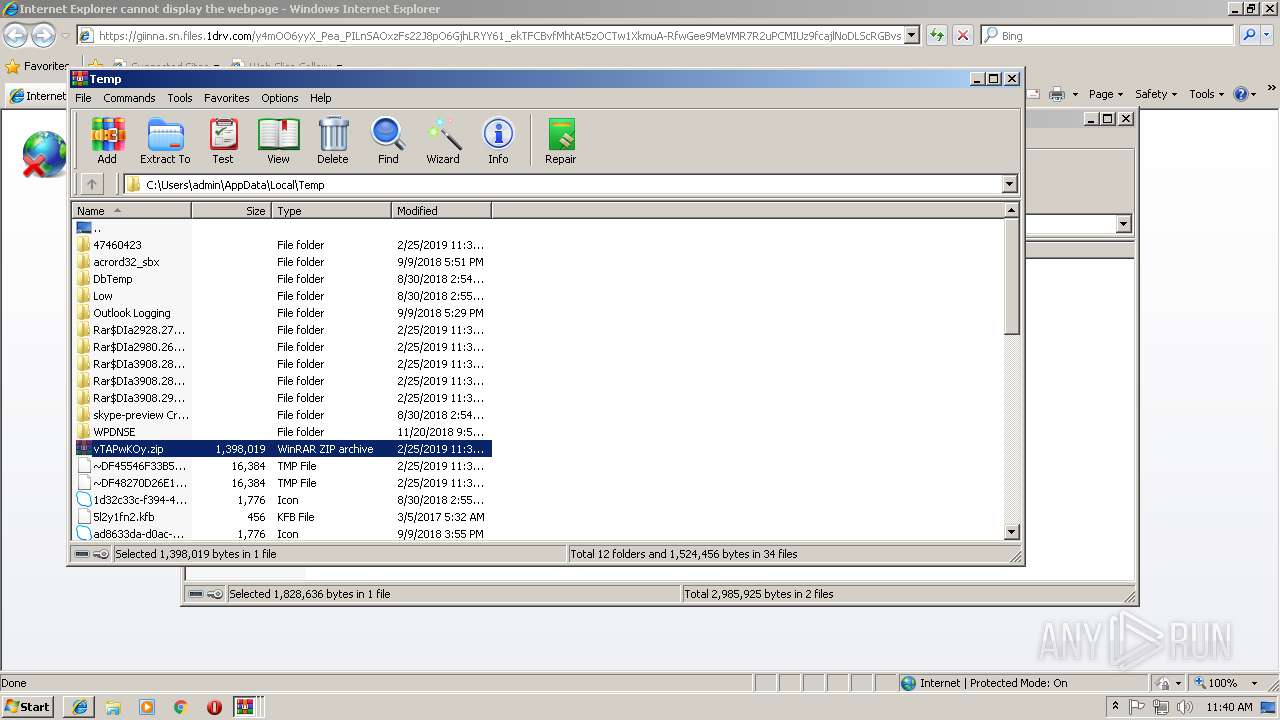
Task: Click the Bing search magnifier button
Action: coord(1249,35)
